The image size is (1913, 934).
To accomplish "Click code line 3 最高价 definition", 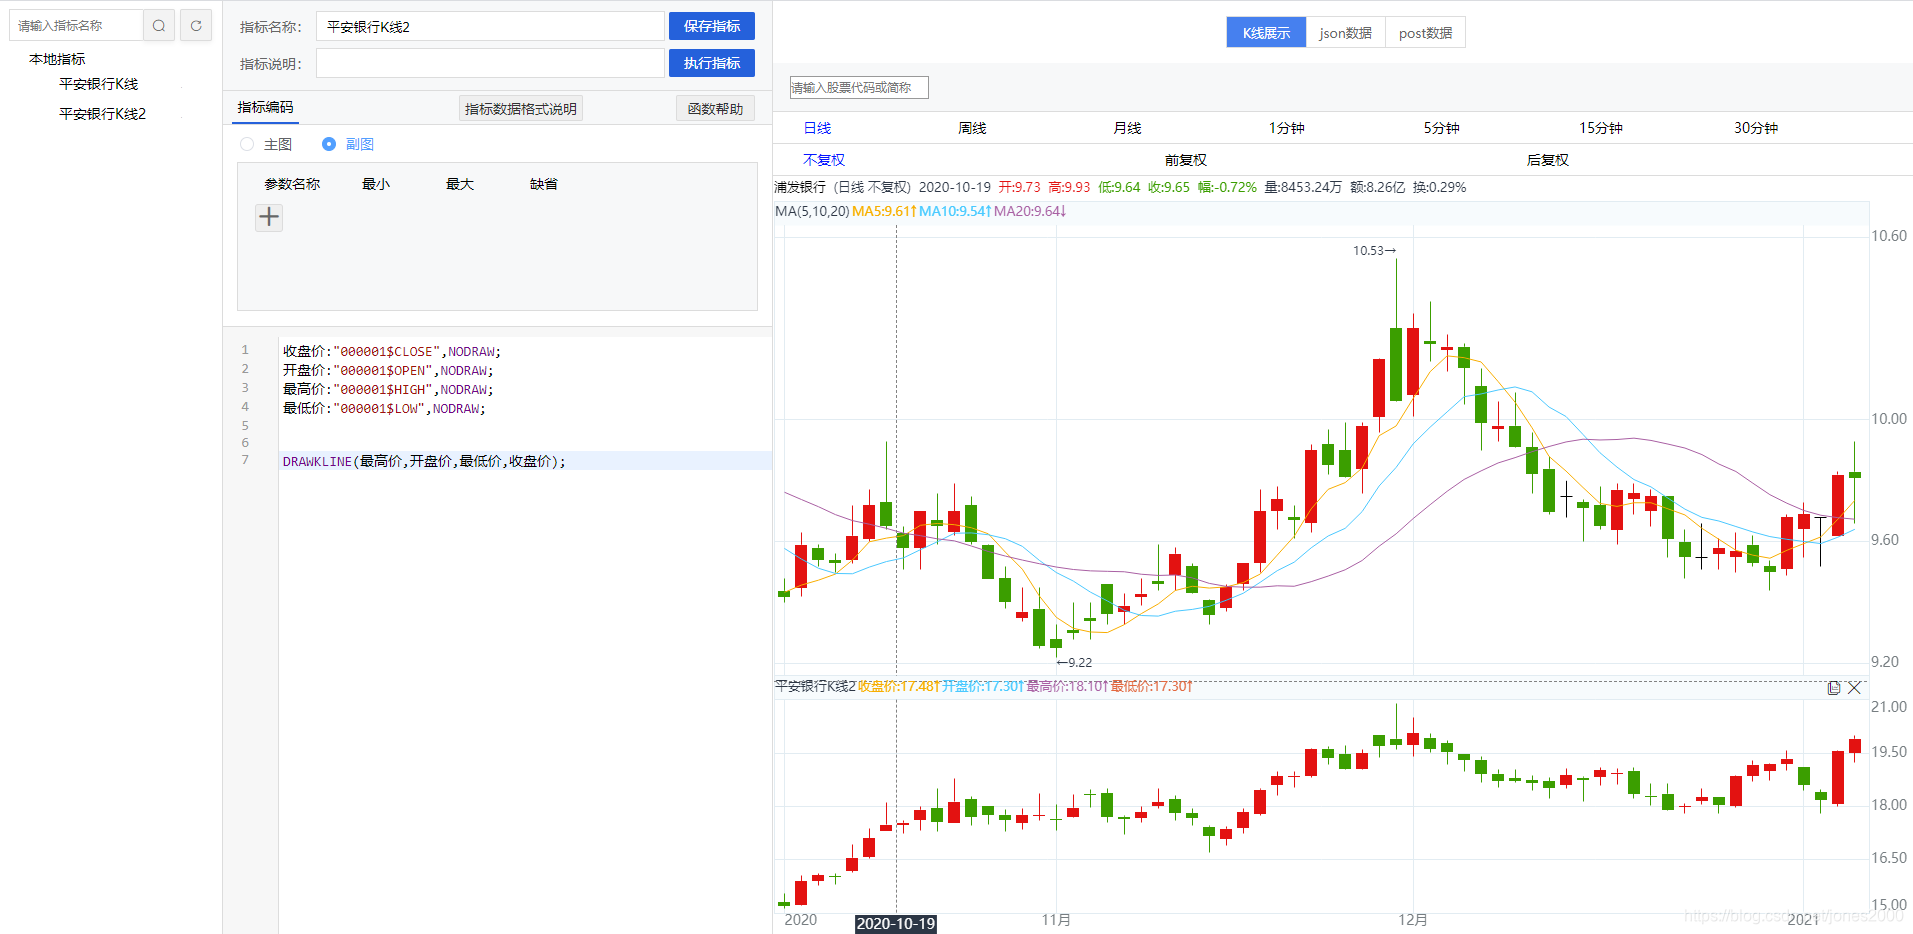I will tap(388, 389).
